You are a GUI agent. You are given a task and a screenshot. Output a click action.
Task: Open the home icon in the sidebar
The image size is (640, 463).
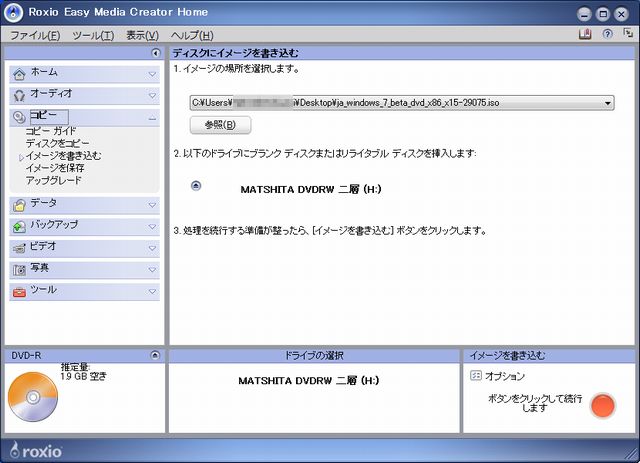pyautogui.click(x=19, y=74)
